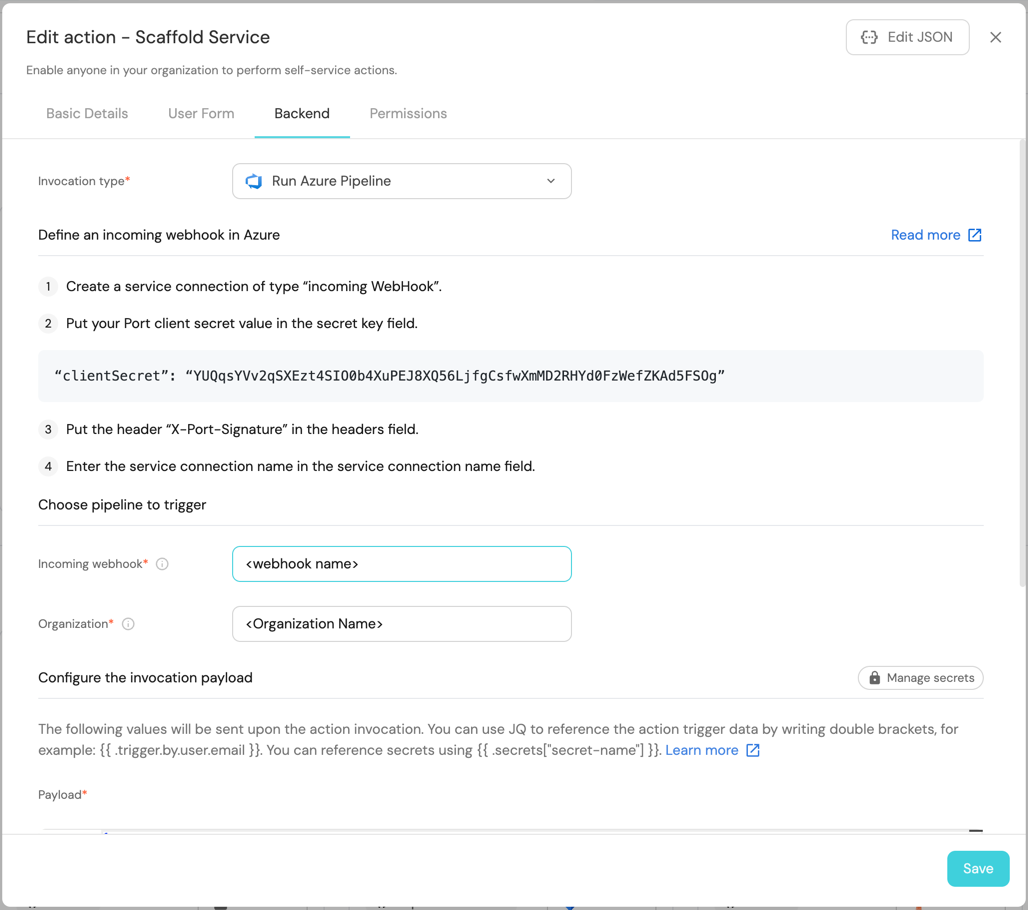Click the Manage secrets lock icon
Image resolution: width=1028 pixels, height=910 pixels.
(x=875, y=678)
